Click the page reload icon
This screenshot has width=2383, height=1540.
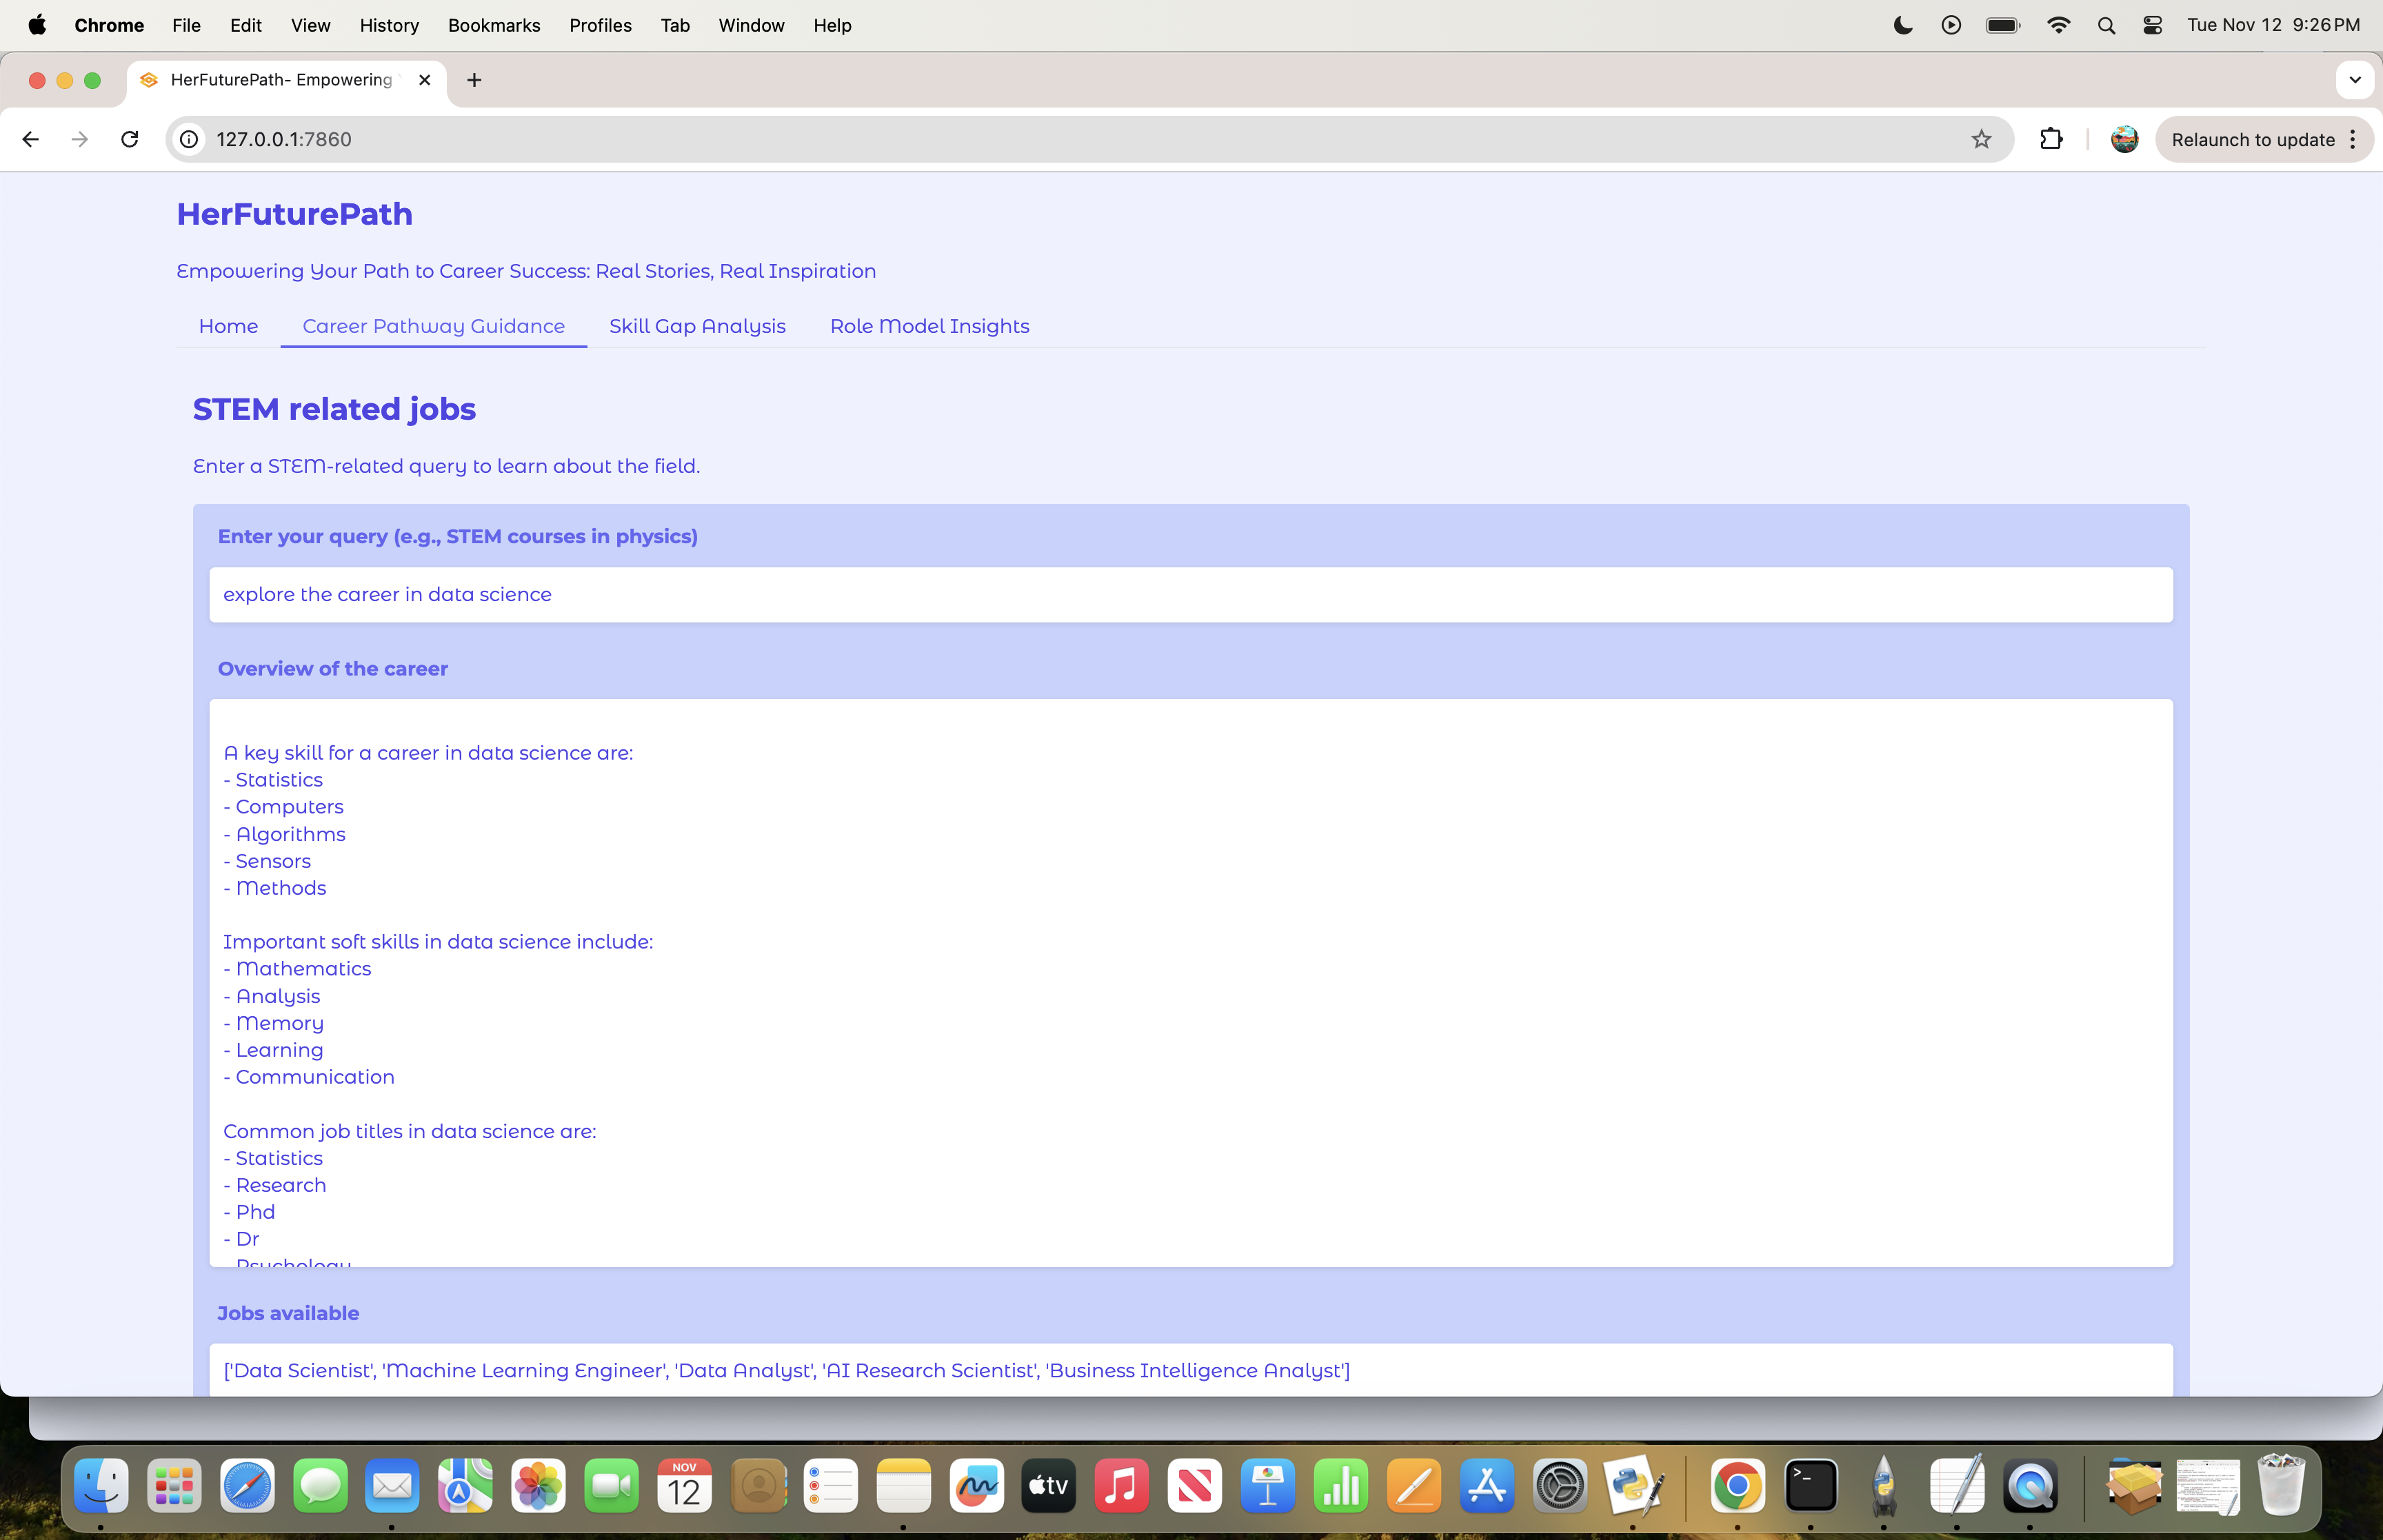point(130,139)
